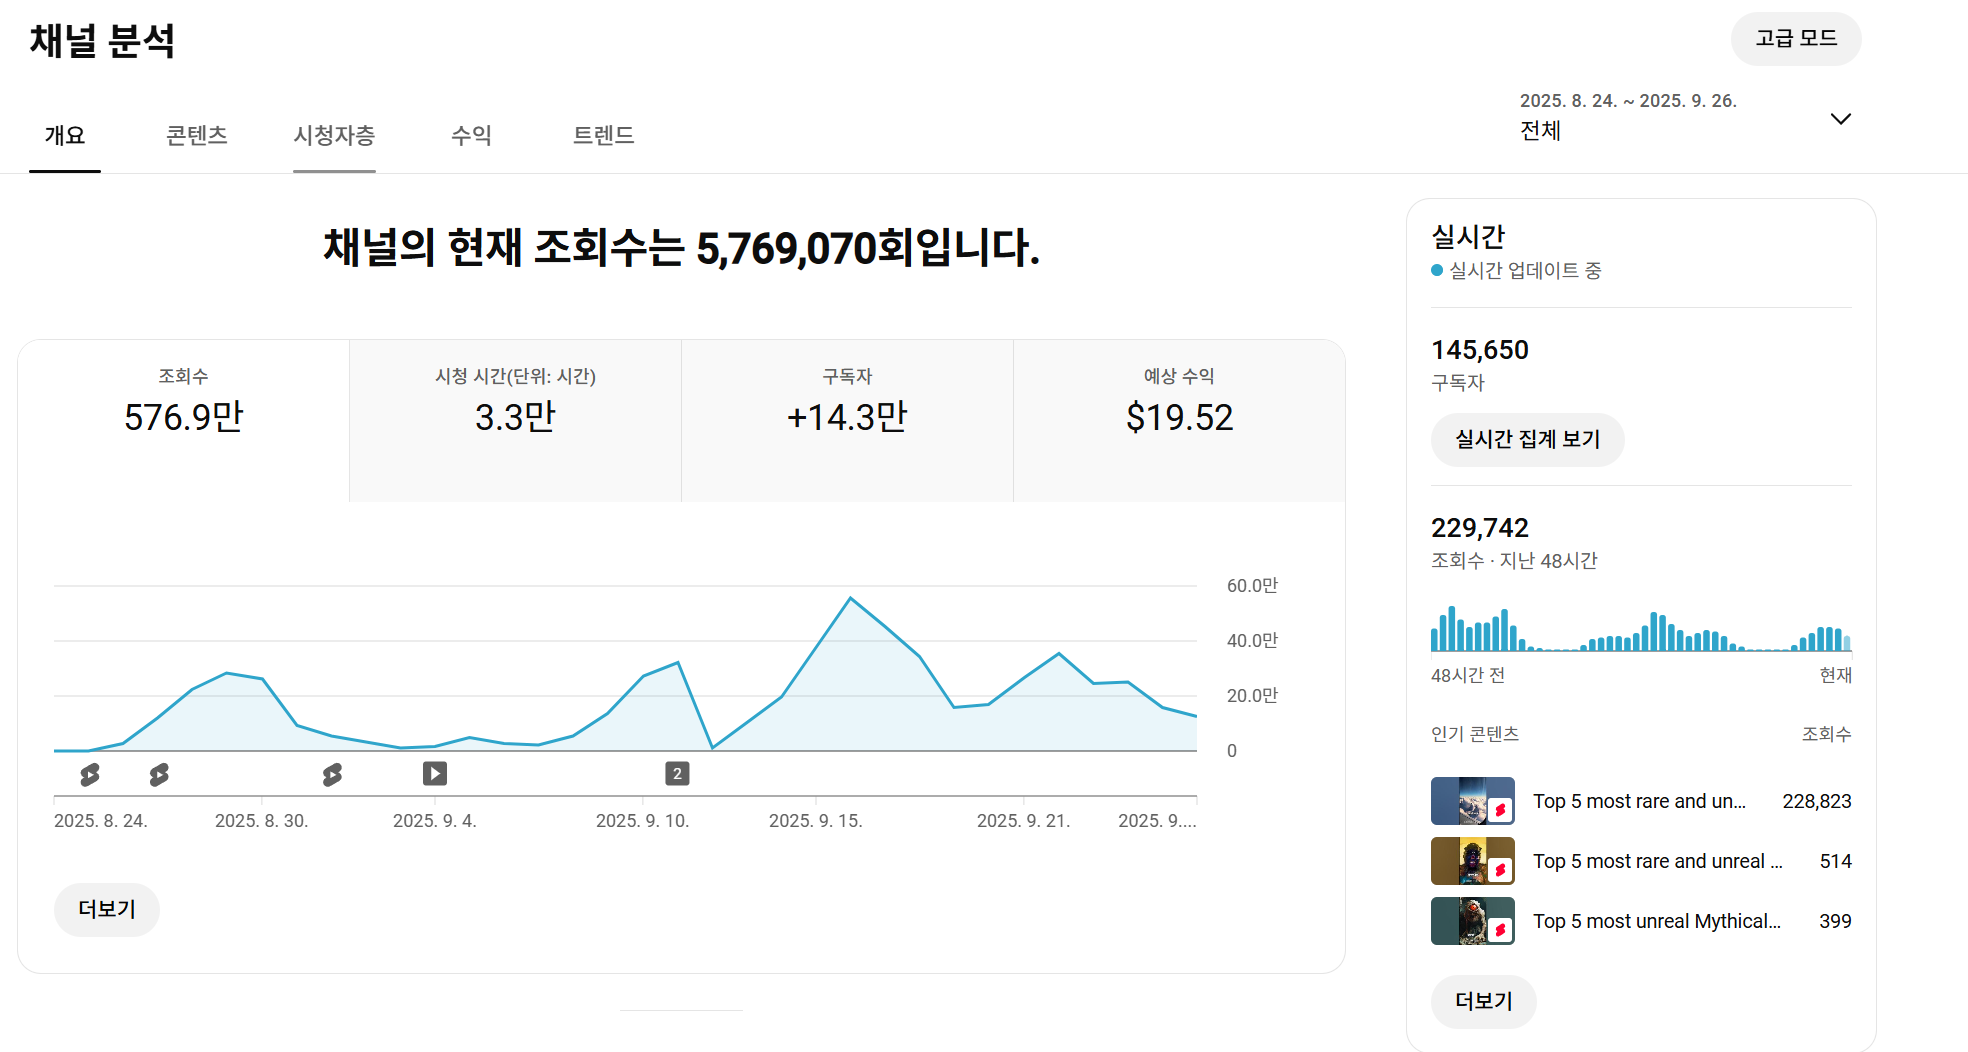Show the 구독자 +14.3만 metric chart
1968x1052 pixels.
pyautogui.click(x=847, y=420)
